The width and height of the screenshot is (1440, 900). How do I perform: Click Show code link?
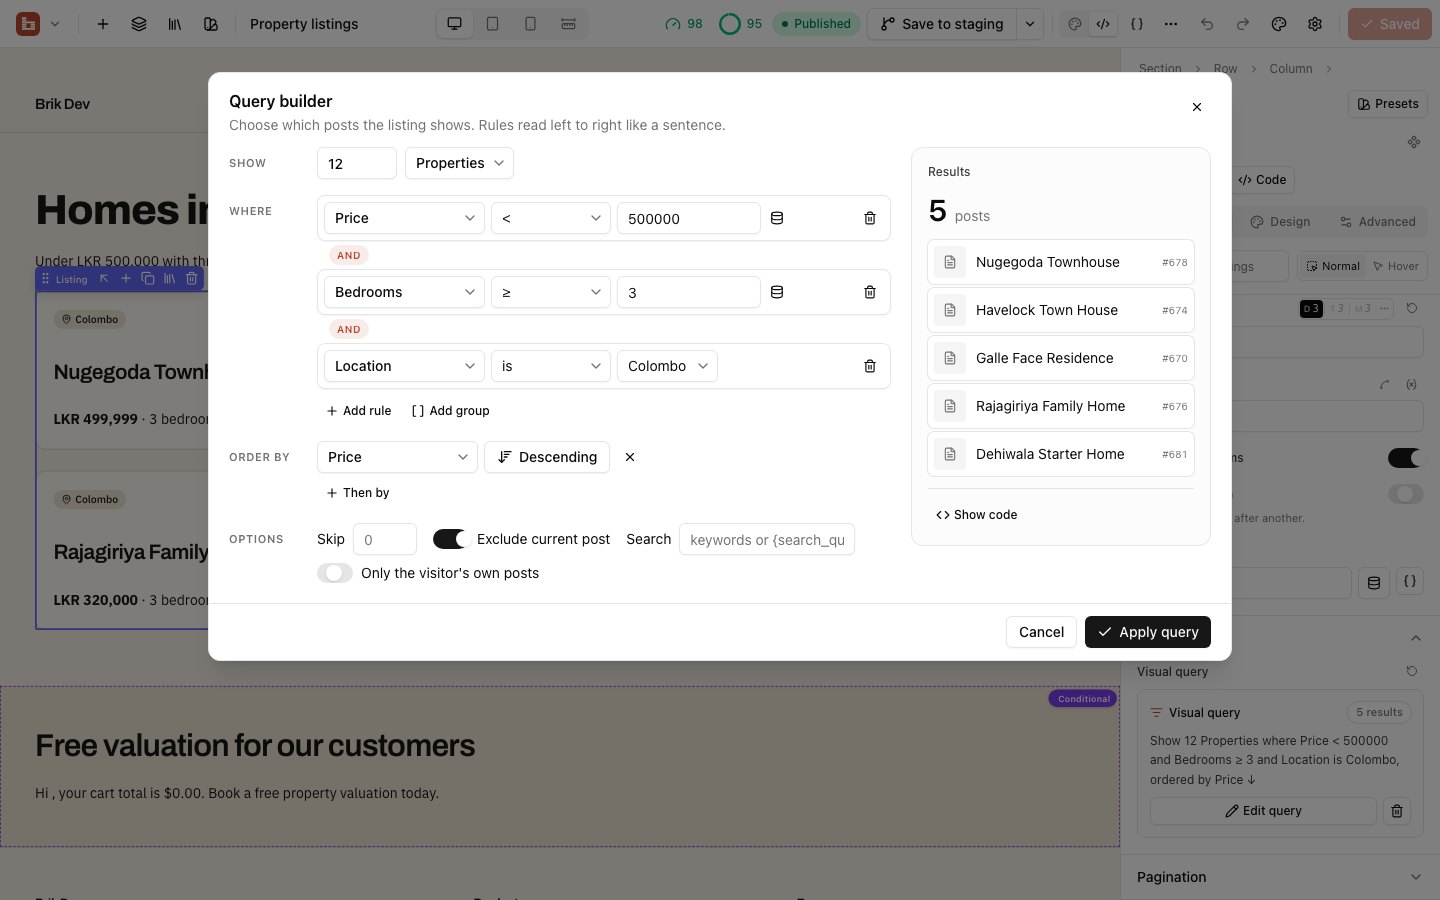[976, 515]
